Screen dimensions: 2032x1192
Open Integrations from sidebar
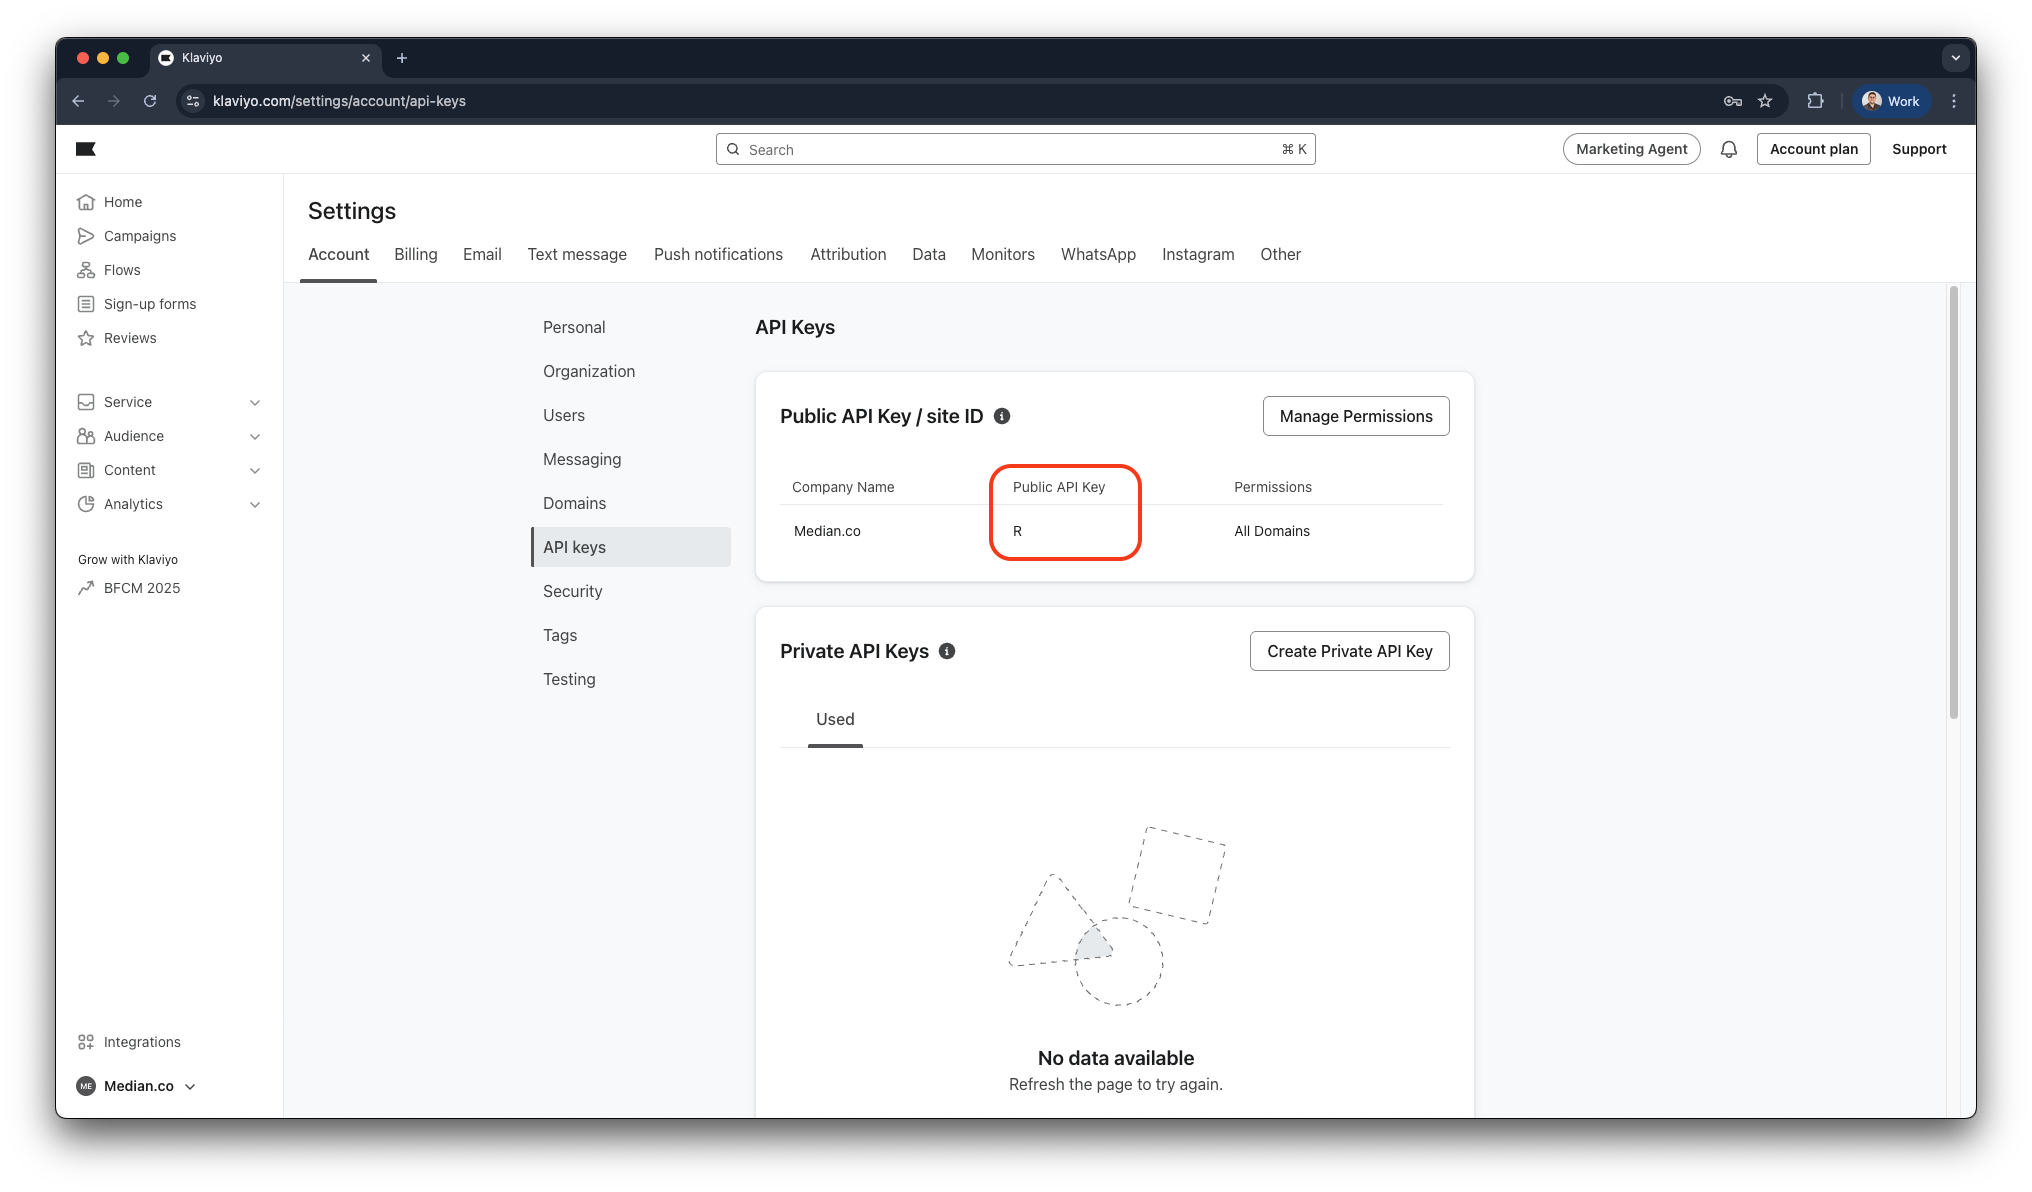(142, 1042)
